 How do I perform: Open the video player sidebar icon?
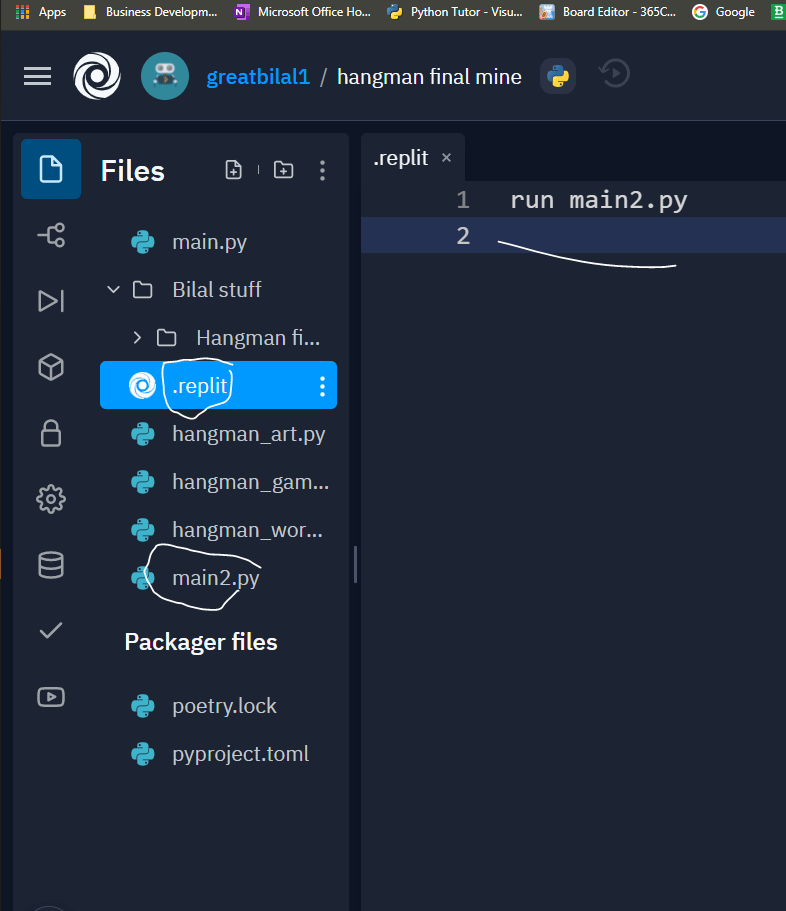(51, 697)
